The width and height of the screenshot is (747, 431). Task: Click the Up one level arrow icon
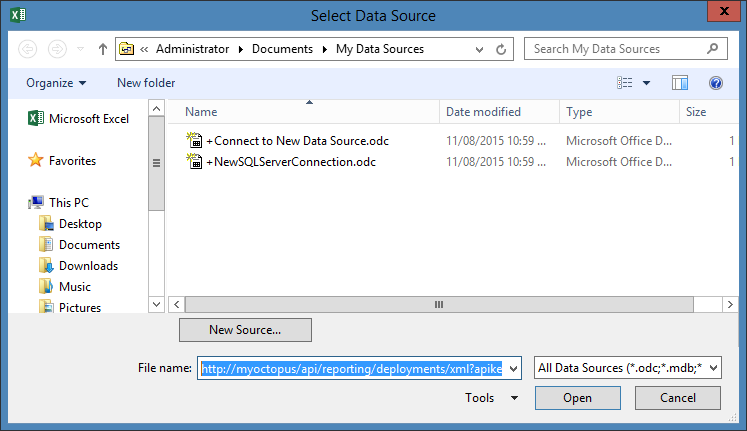click(103, 49)
